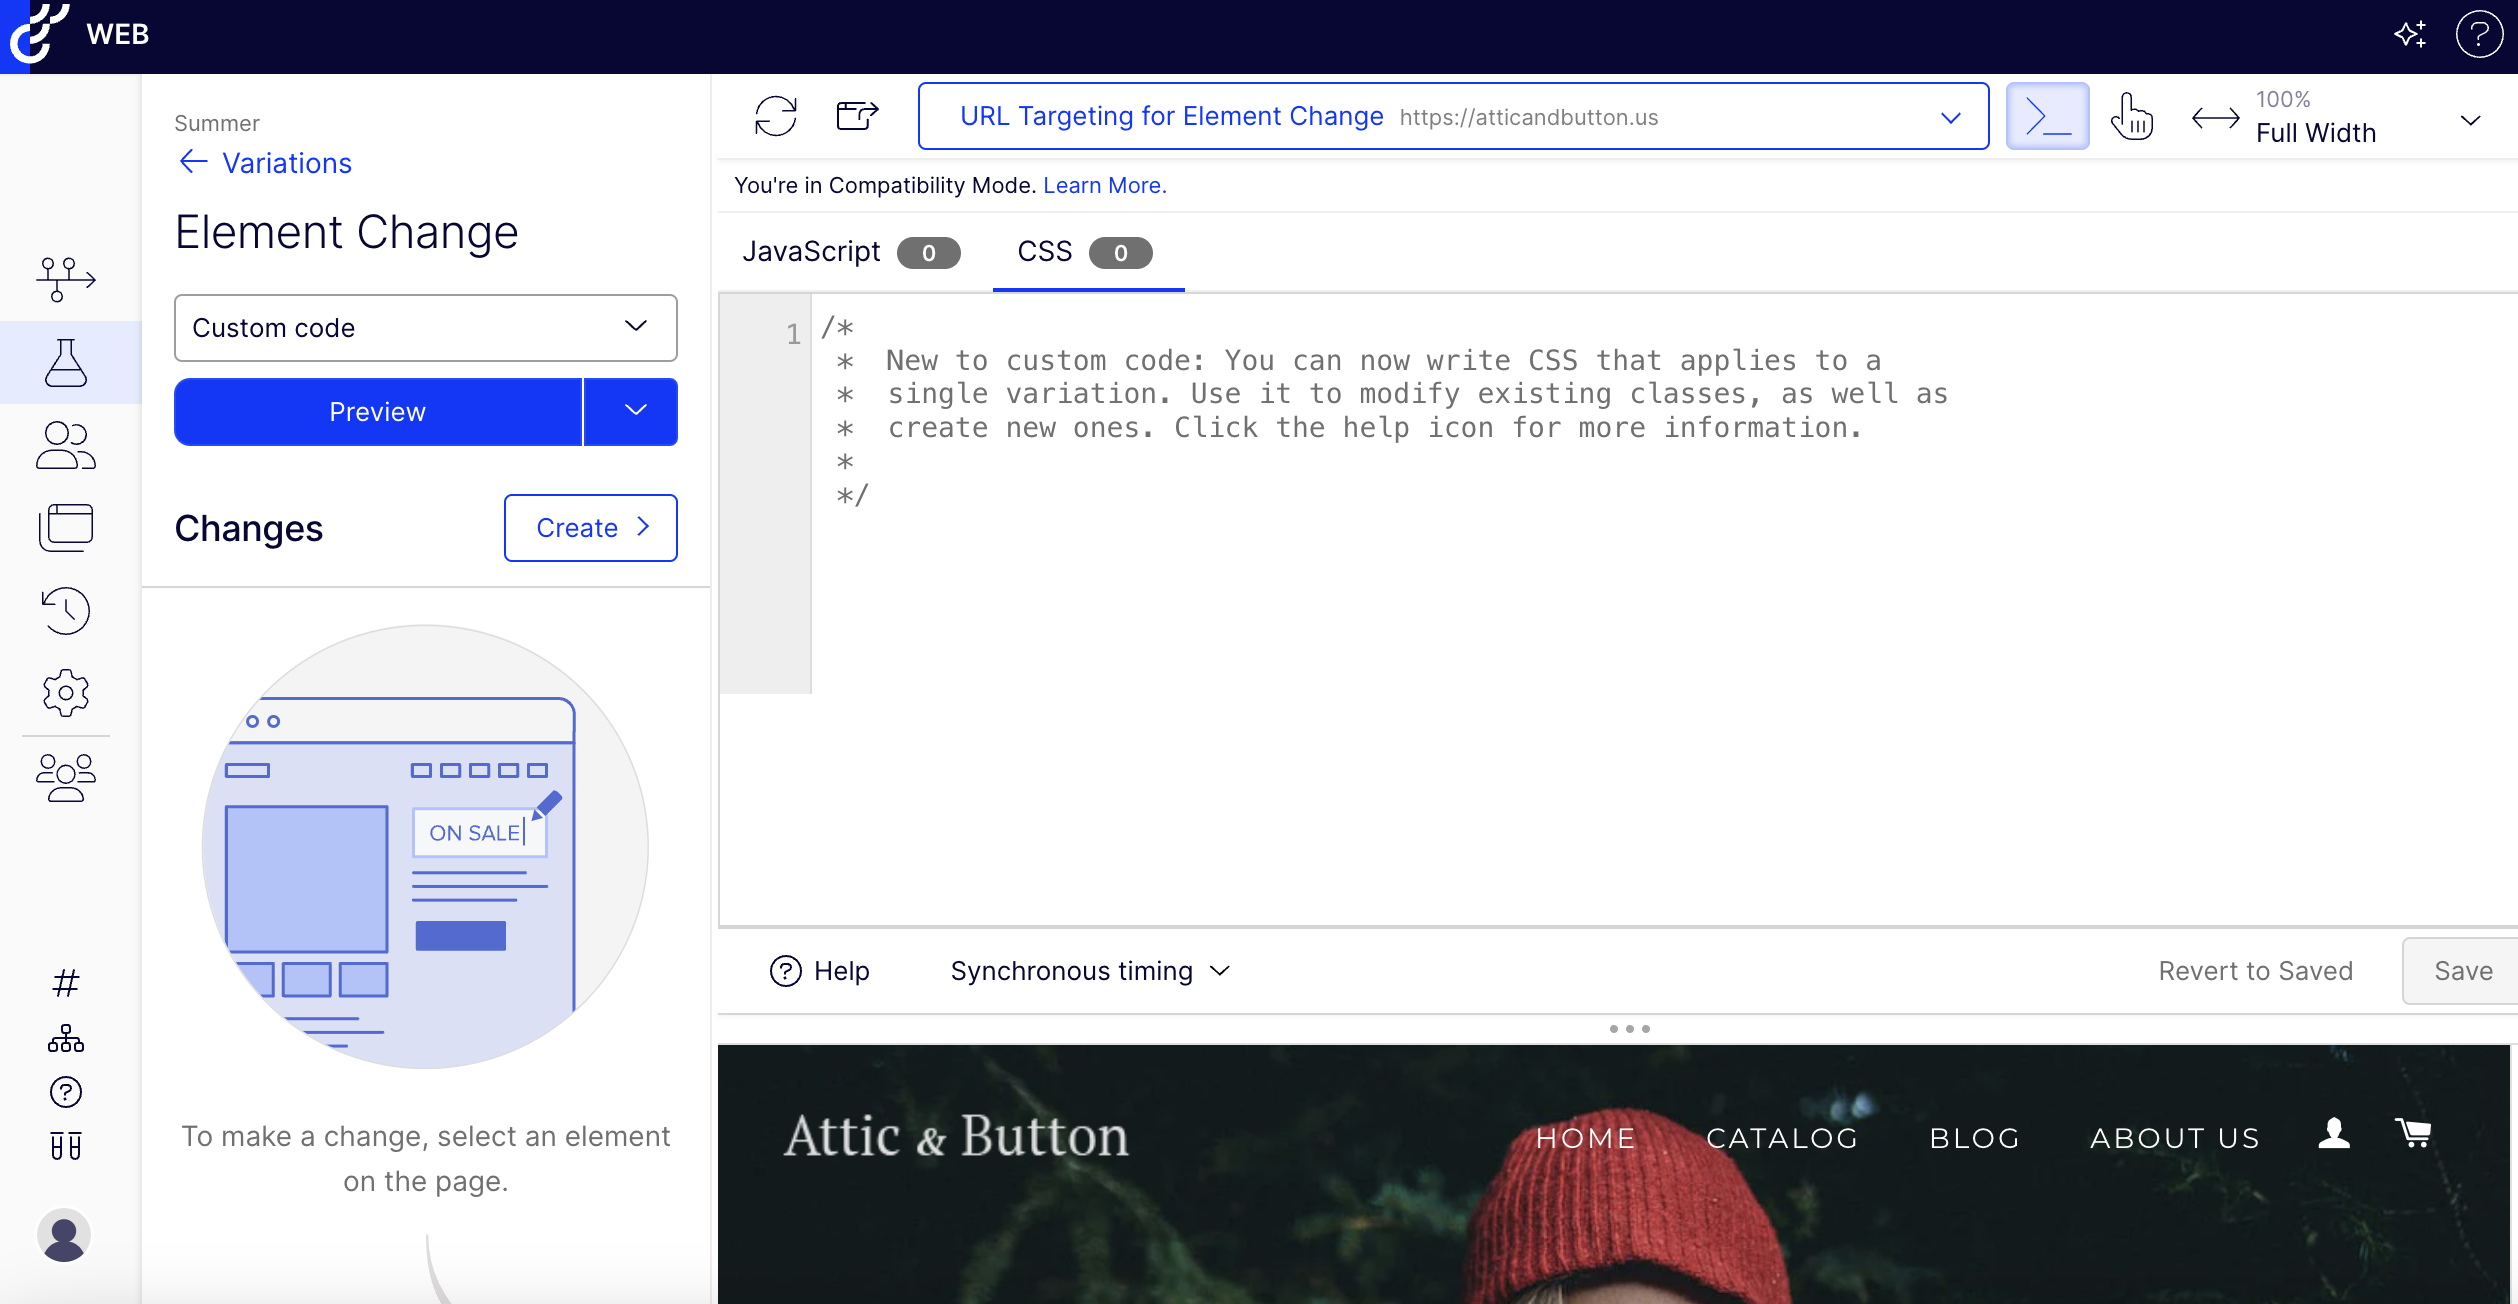
Task: View the change History panel
Action: pos(64,611)
